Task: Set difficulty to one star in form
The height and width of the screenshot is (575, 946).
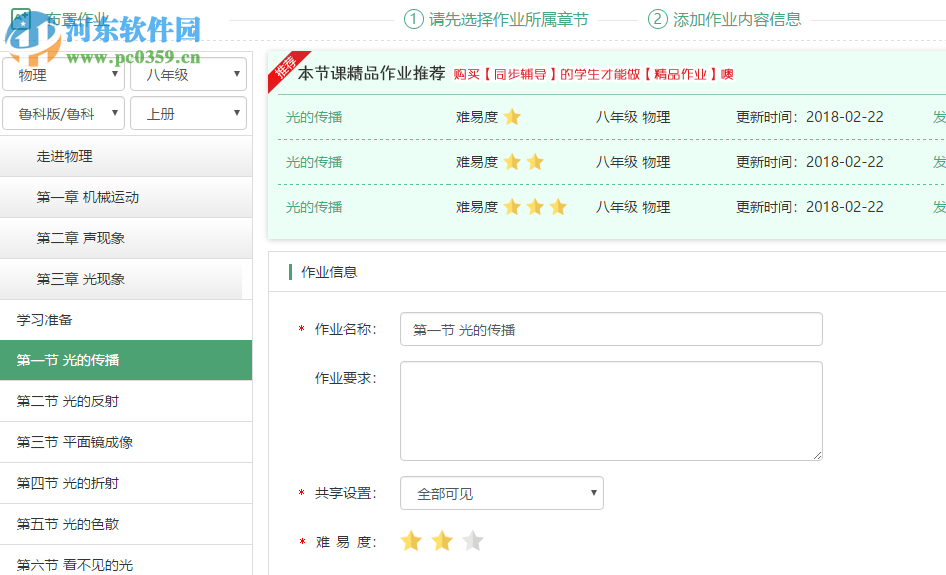Action: (x=411, y=541)
